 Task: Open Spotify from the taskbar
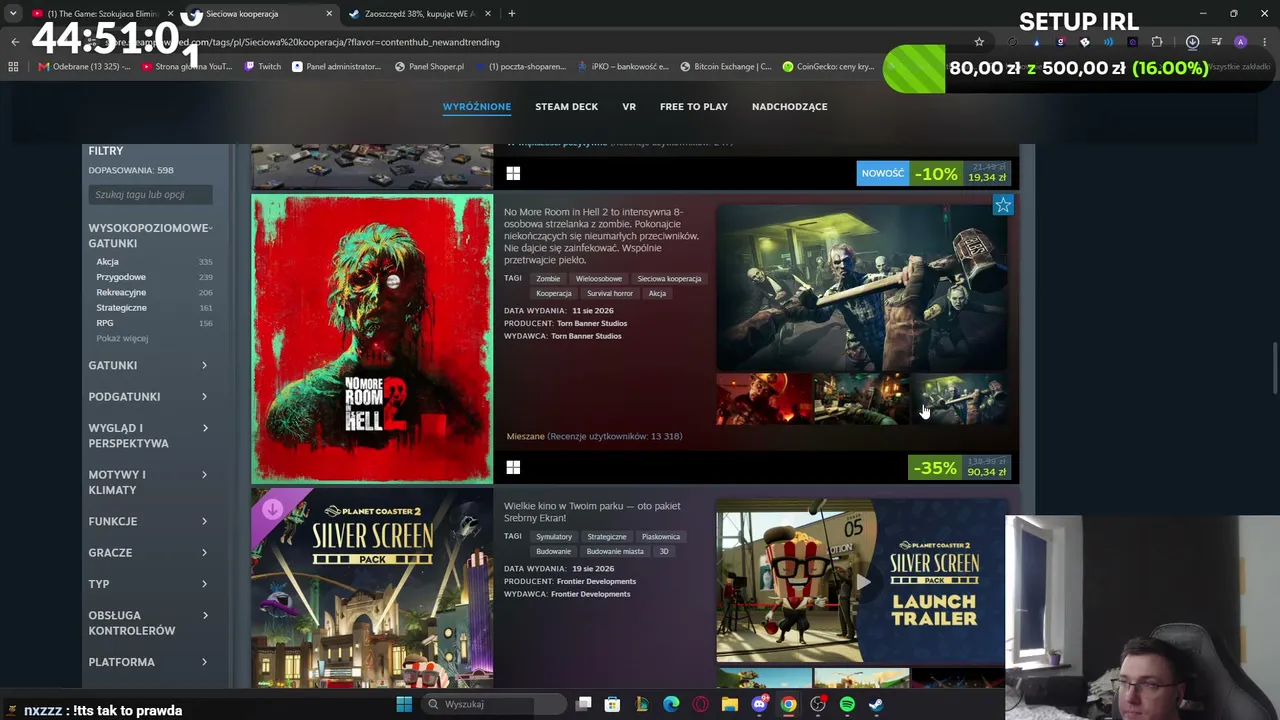point(847,704)
